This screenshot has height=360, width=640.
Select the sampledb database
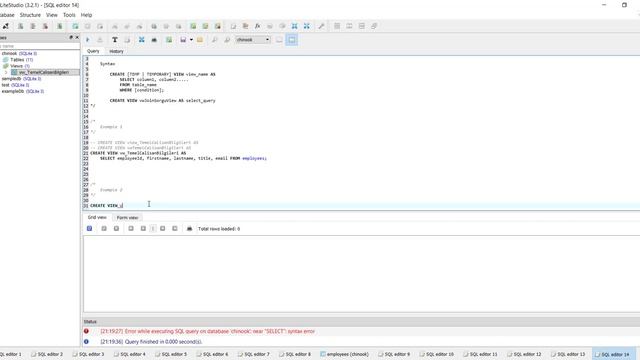[x=21, y=78]
